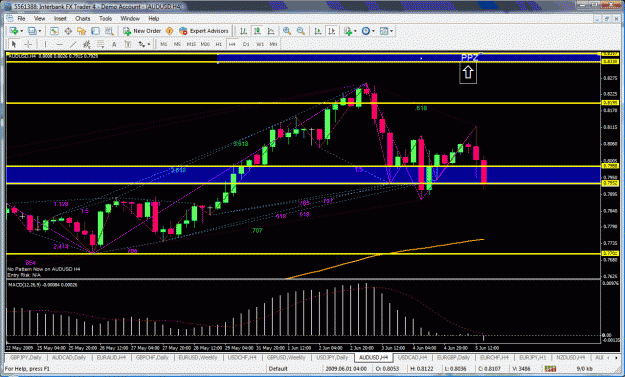Screen dimensions: 625x377
Task: Select the H4 timeframe button
Action: [x=232, y=44]
